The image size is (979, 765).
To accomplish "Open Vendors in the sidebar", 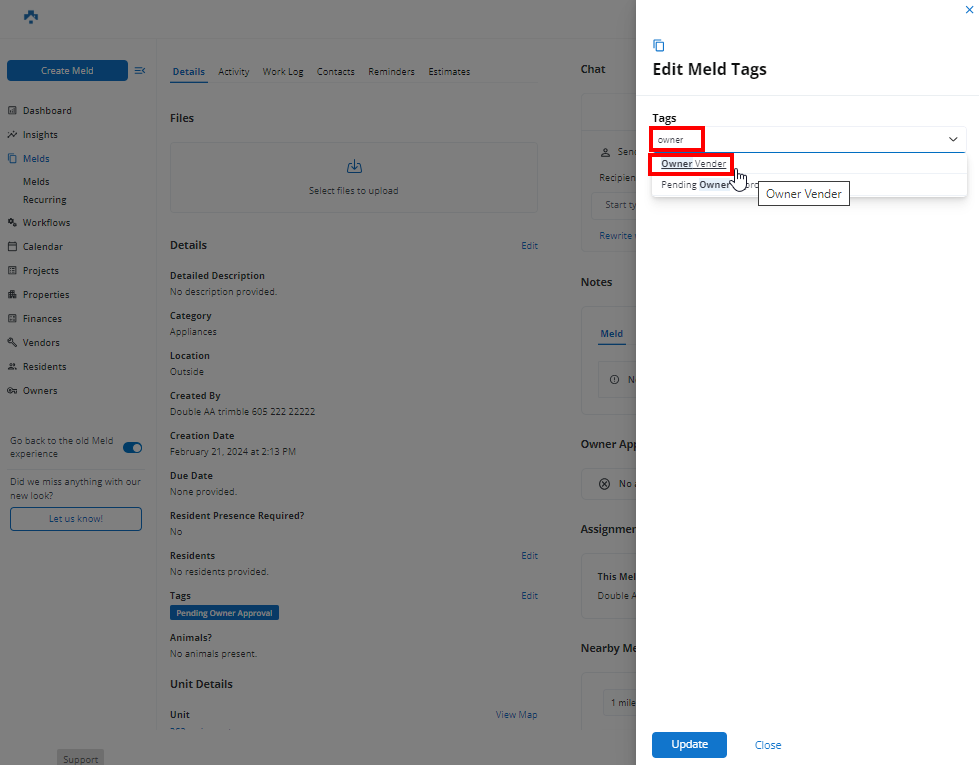I will click(41, 343).
